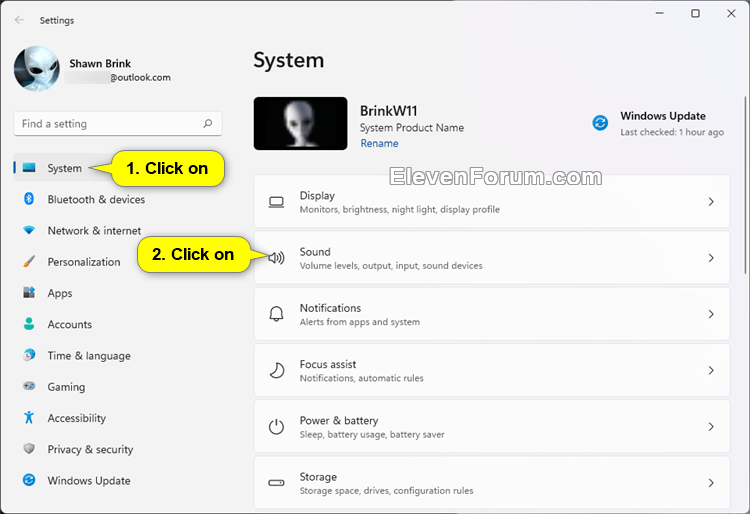Open the Notifications row chevron

pyautogui.click(x=711, y=314)
